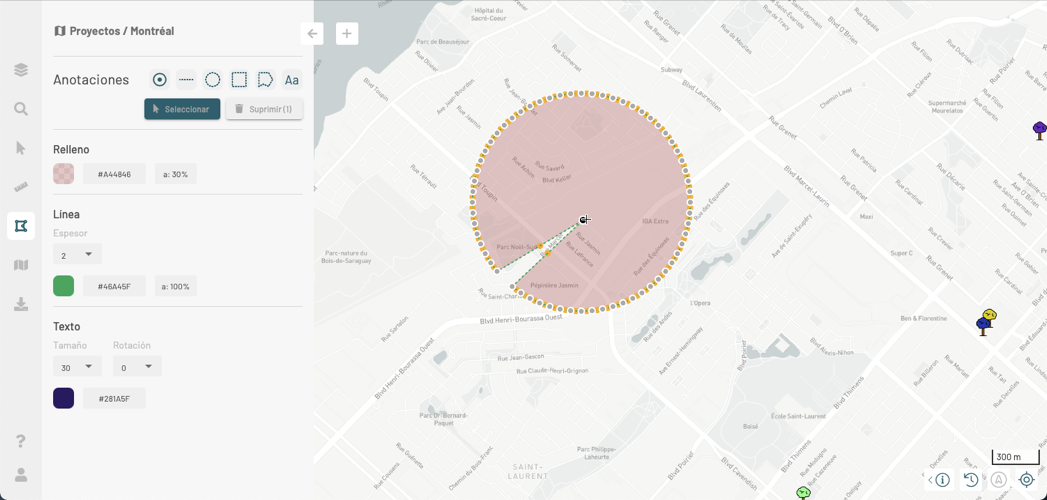Switch to the basemap tab in sidebar

pyautogui.click(x=21, y=265)
